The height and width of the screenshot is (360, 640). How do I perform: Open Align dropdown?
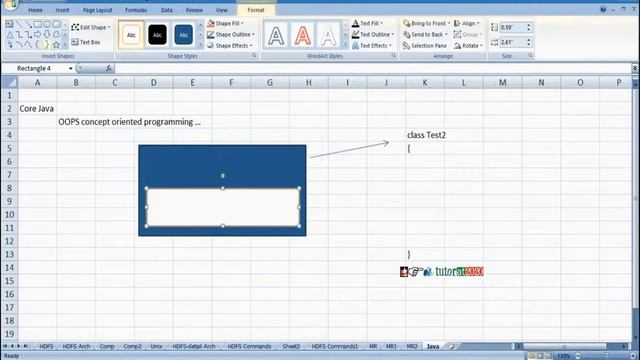click(467, 23)
